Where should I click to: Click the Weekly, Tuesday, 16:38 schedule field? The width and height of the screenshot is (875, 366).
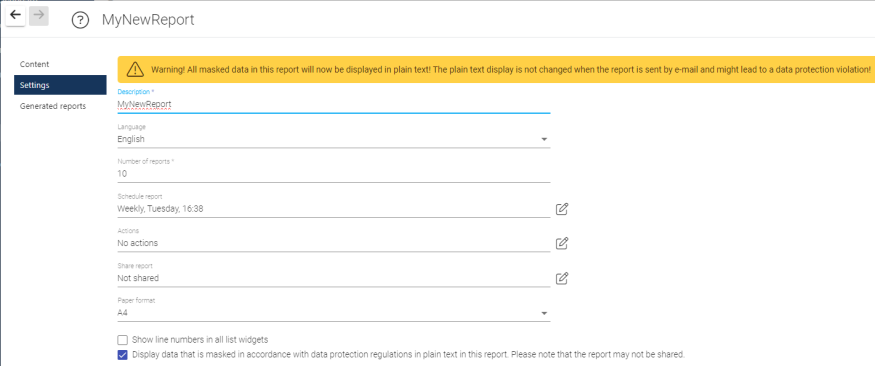334,209
